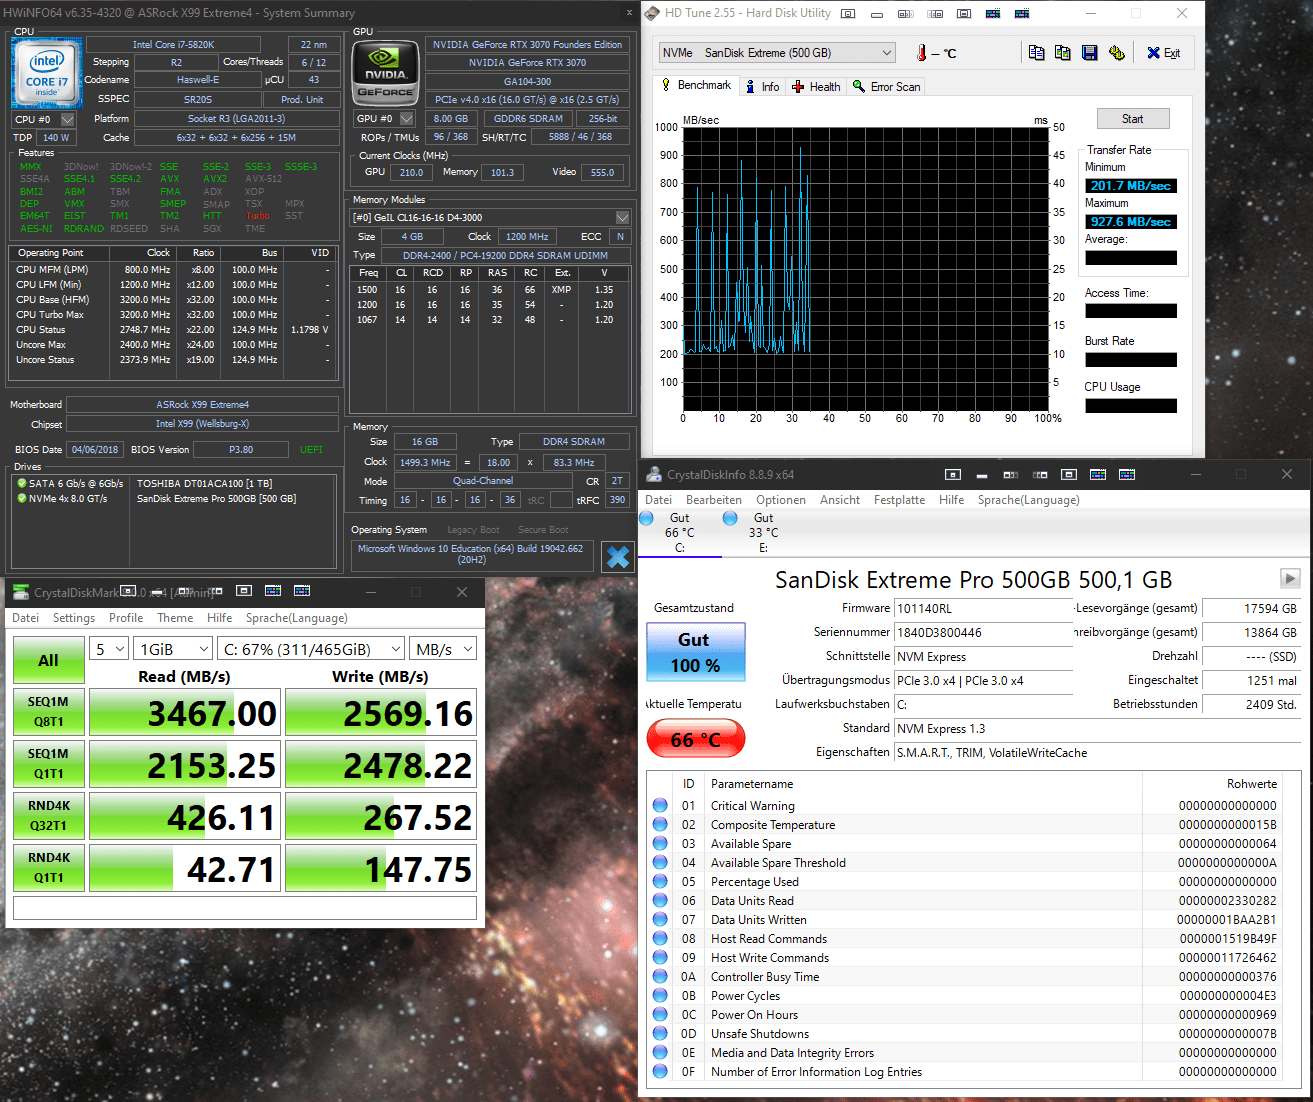Expand the memory module GeIL dropdown
Screen dimensions: 1313x1102
(x=489, y=217)
